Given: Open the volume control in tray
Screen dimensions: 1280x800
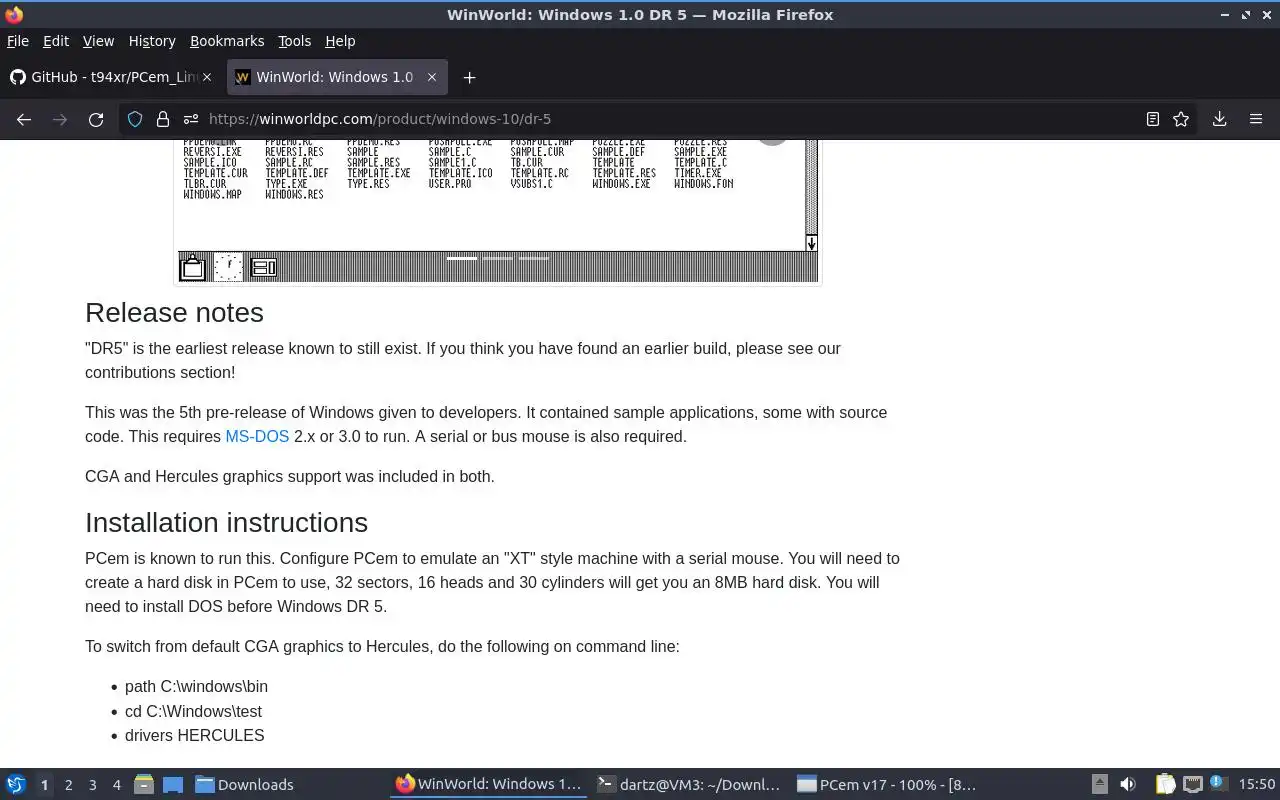Looking at the screenshot, I should click(1128, 784).
